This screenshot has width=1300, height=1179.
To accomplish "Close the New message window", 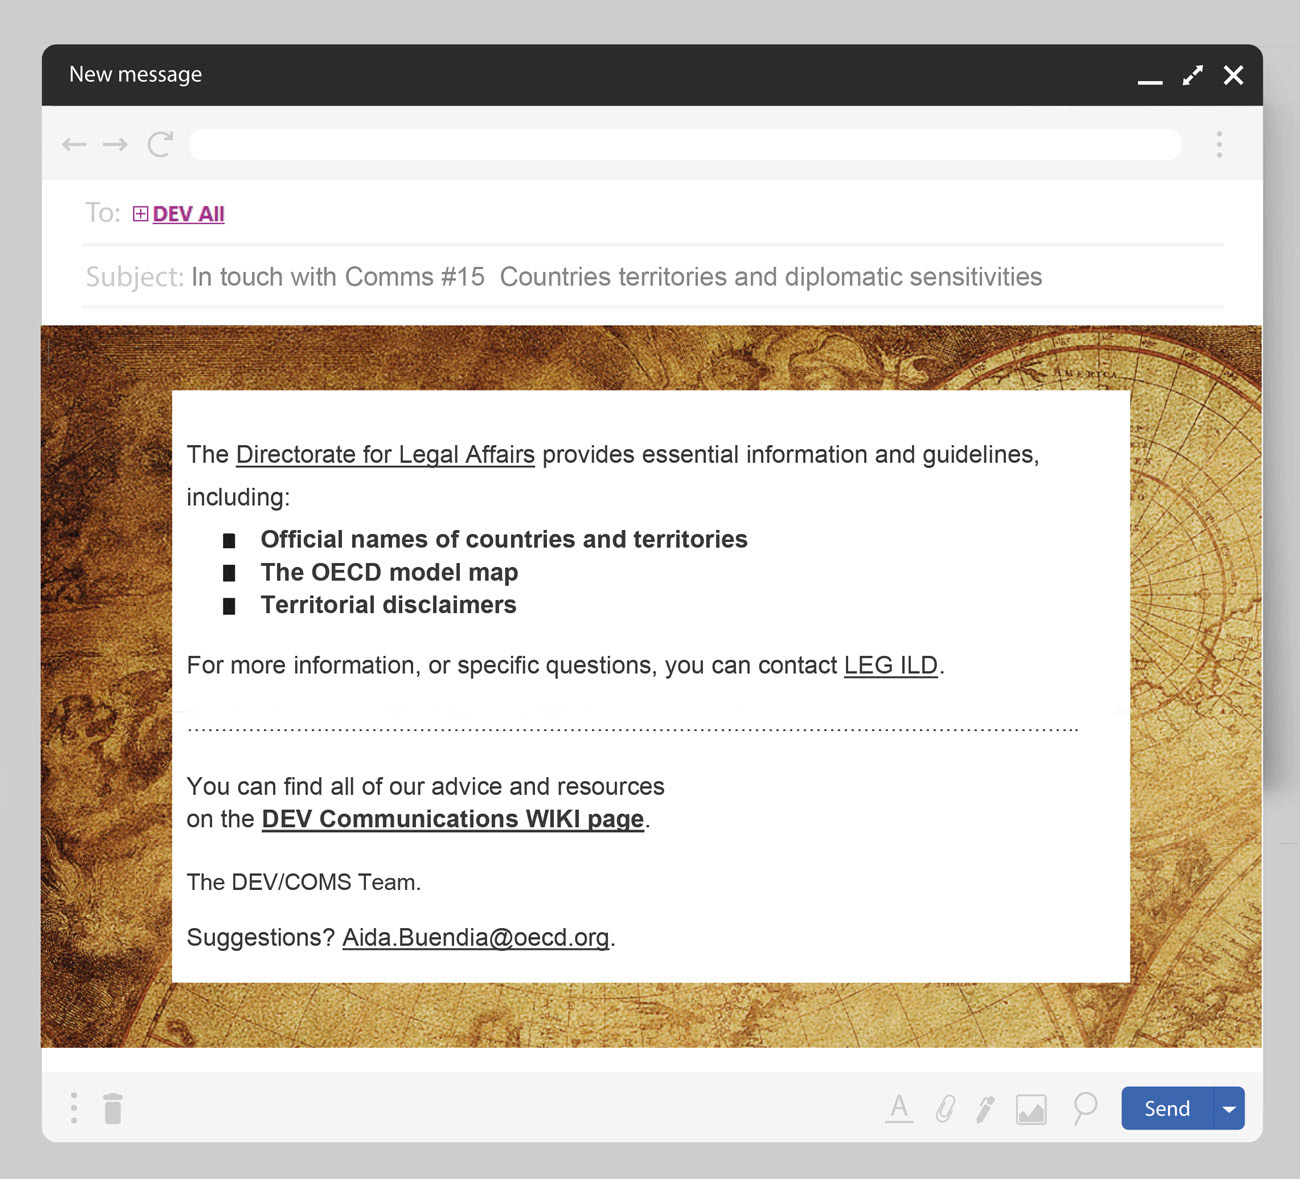I will pyautogui.click(x=1234, y=76).
